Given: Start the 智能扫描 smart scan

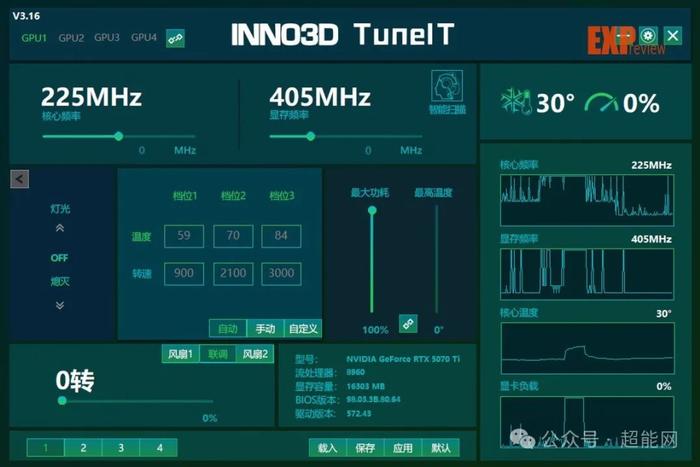Looking at the screenshot, I should tap(447, 92).
